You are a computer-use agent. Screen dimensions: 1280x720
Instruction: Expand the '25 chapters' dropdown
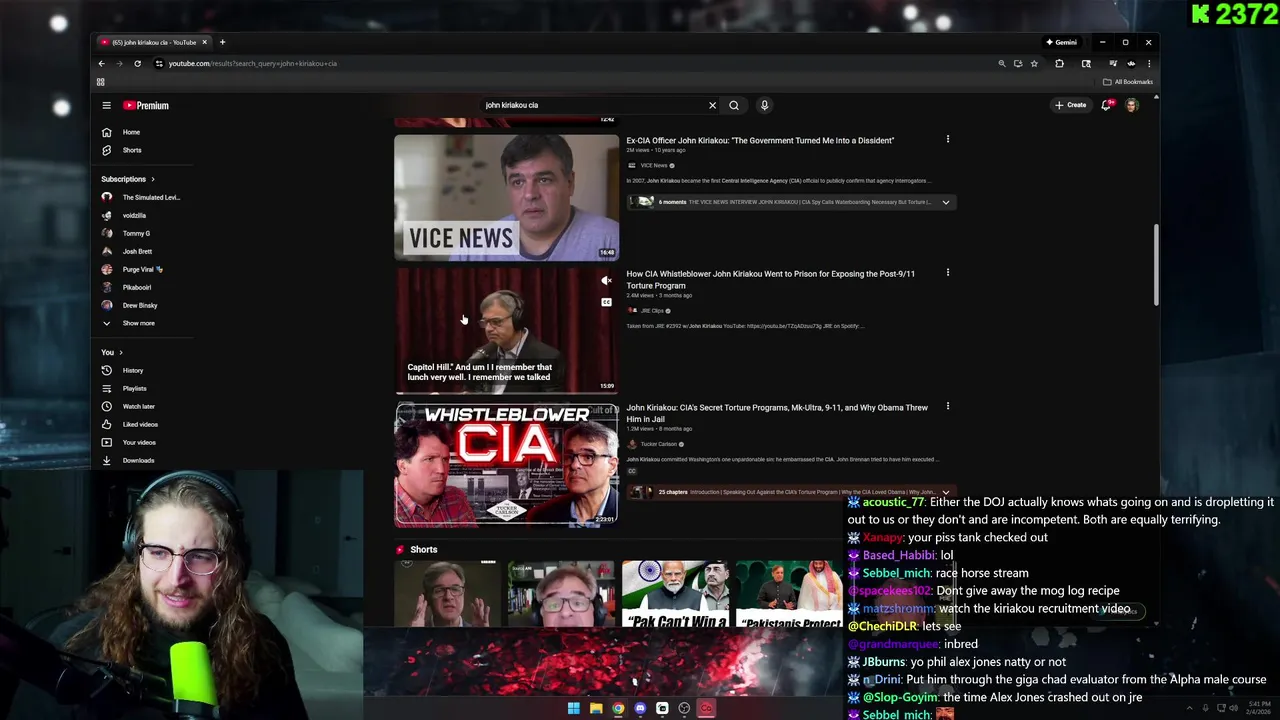click(945, 492)
